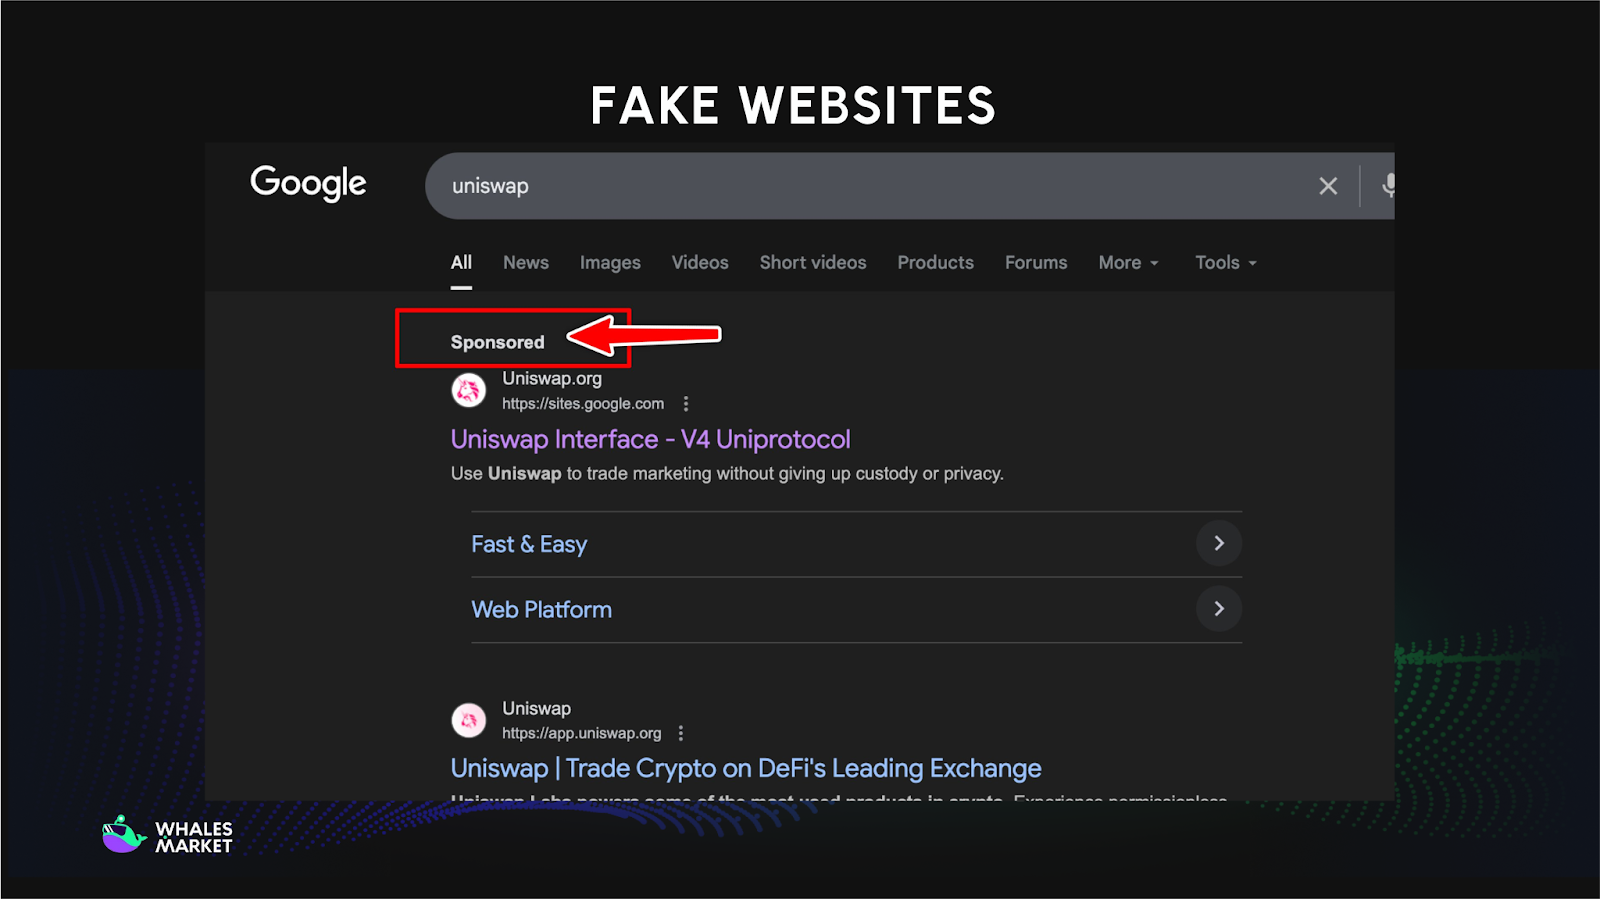Click the Google logo
The height and width of the screenshot is (899, 1600).
coord(307,183)
